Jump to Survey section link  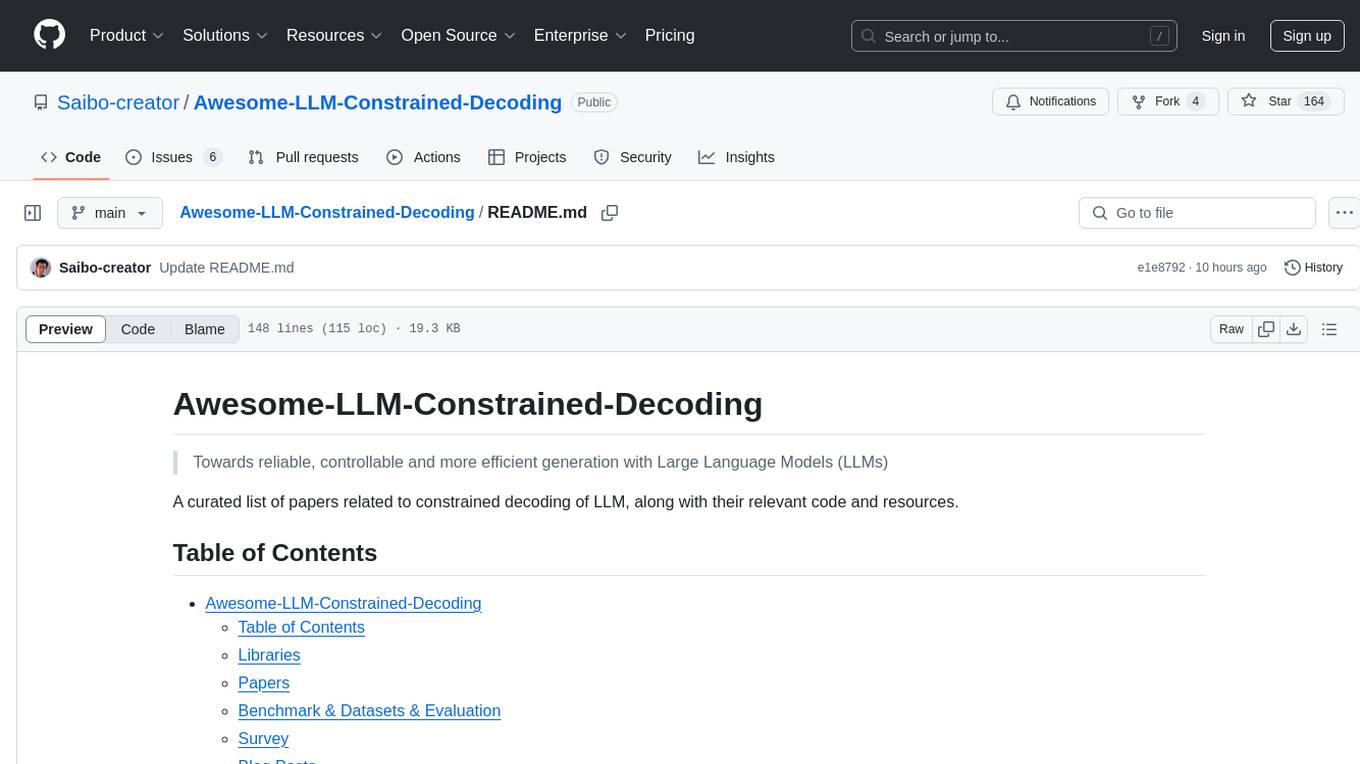(x=263, y=739)
